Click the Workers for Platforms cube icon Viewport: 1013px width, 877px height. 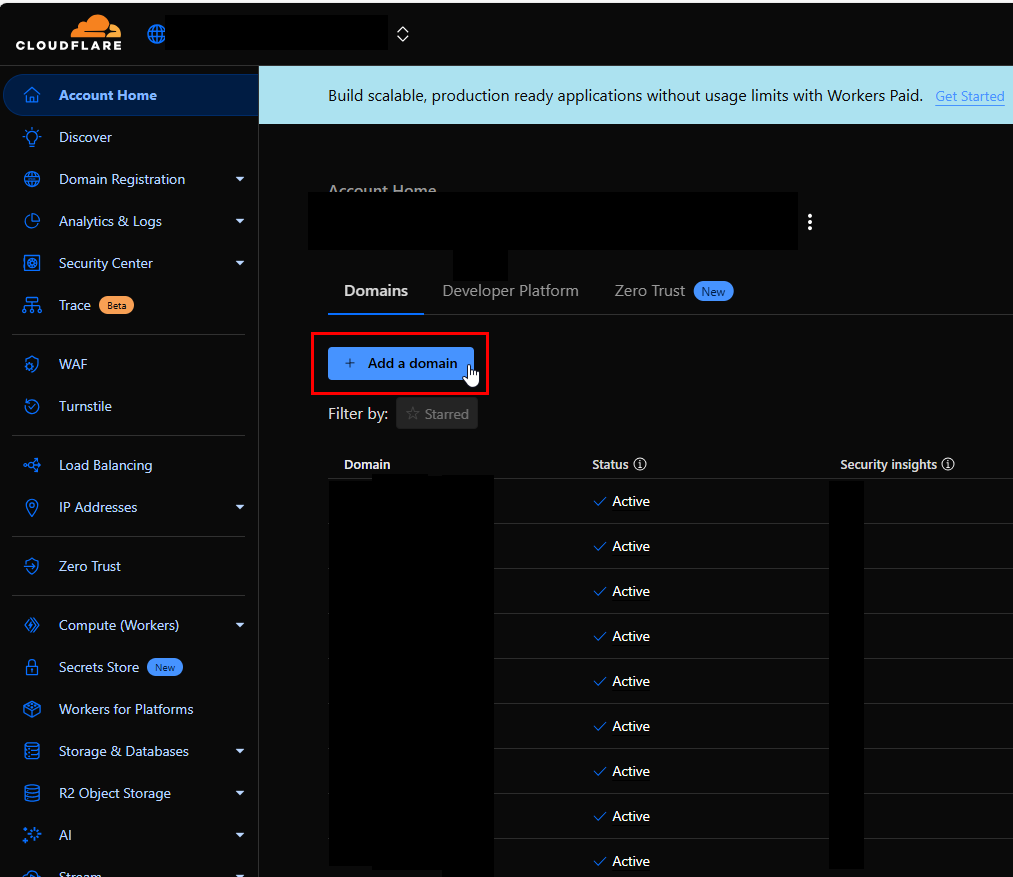click(x=32, y=709)
